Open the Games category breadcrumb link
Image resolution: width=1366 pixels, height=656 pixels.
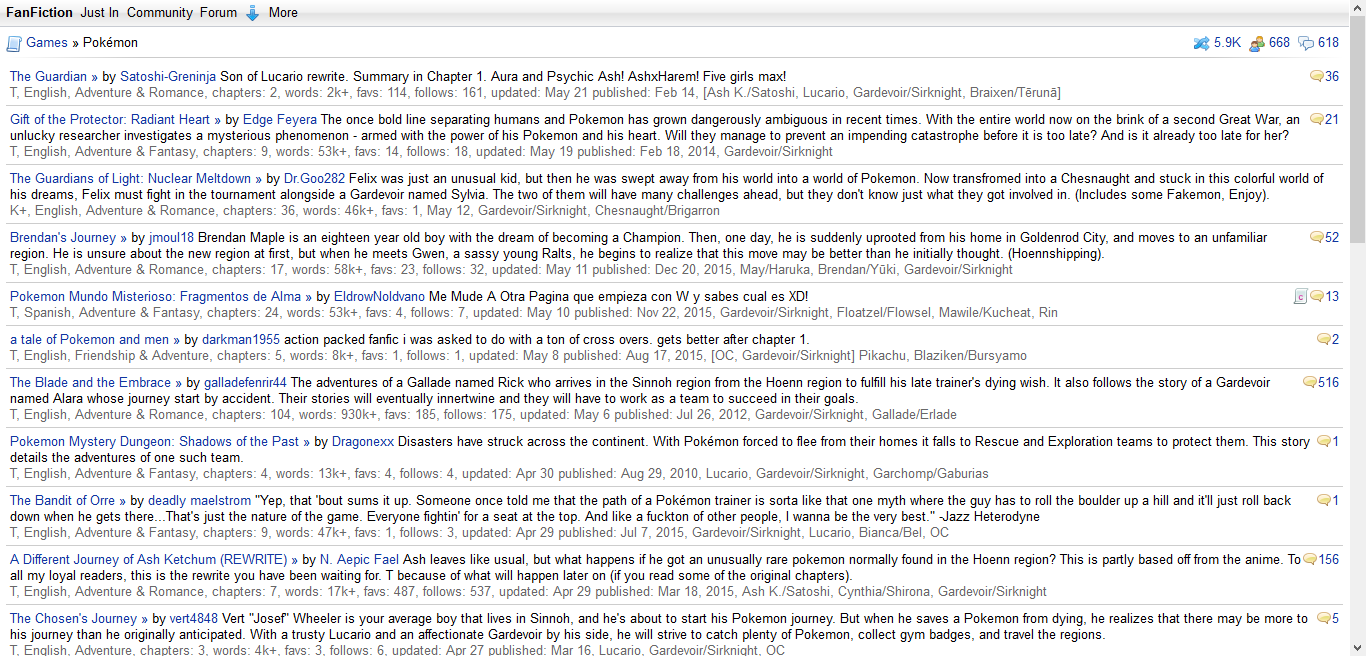point(47,43)
